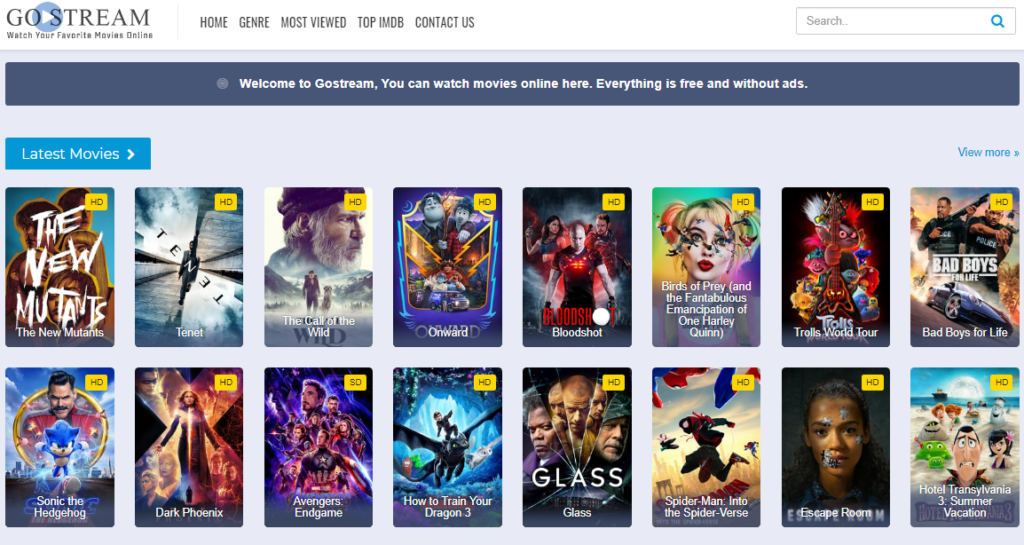Open the Contact Us page
Image resolution: width=1024 pixels, height=545 pixels.
(x=445, y=22)
